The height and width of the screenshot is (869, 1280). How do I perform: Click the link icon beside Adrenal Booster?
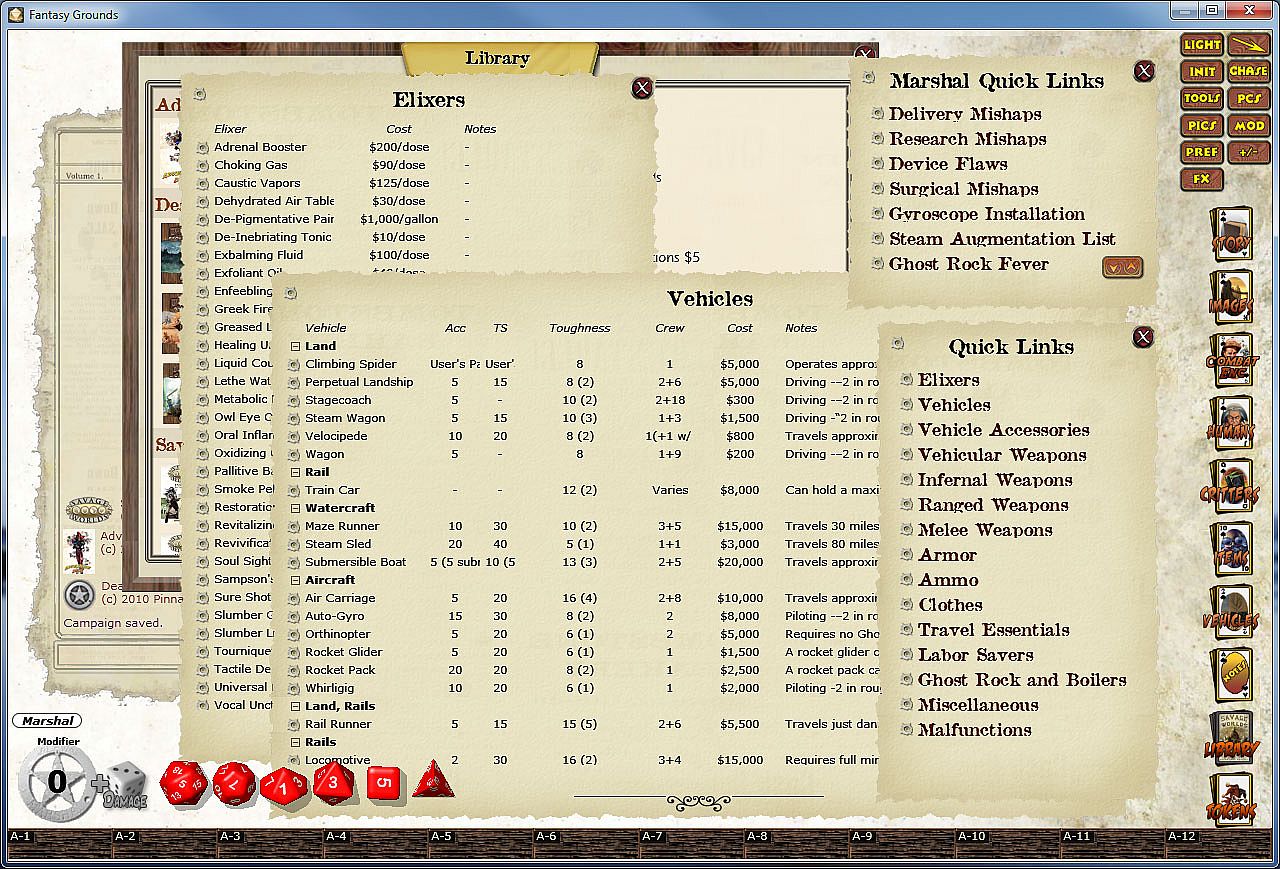tap(202, 147)
